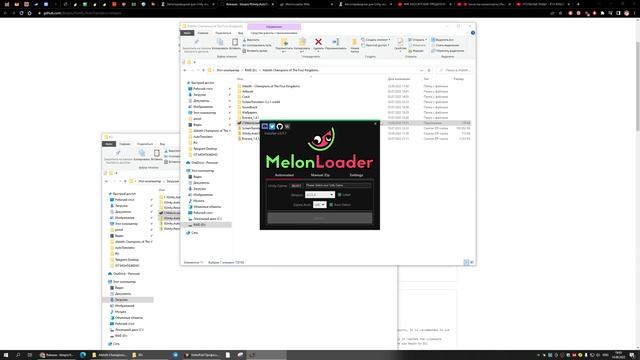This screenshot has height=360, width=640.
Task: Toggle the Latest checkbox
Action: click(340, 195)
